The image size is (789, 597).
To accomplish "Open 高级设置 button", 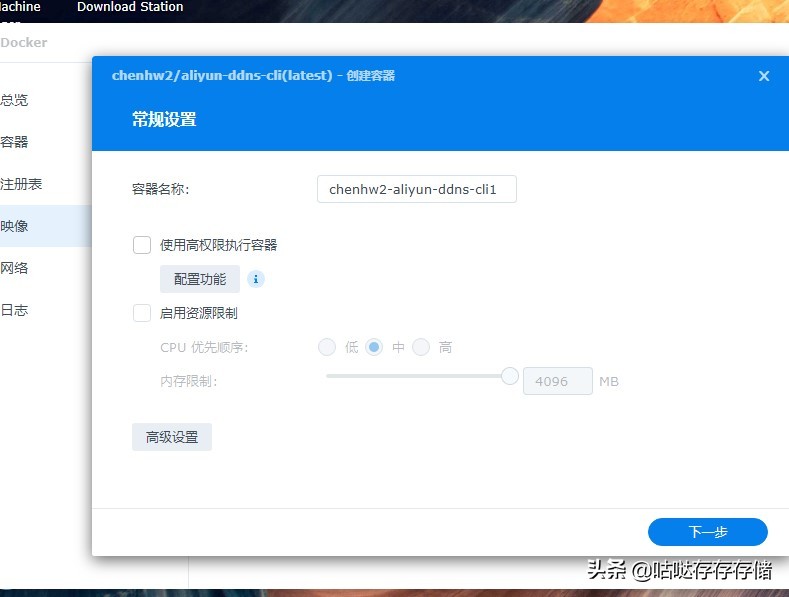I will click(172, 437).
